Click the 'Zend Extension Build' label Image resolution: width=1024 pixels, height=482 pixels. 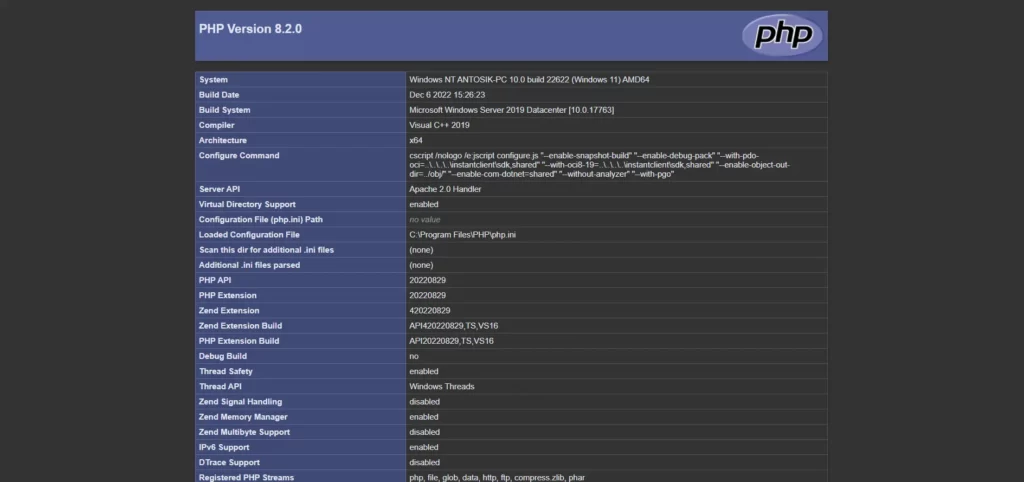[x=240, y=325]
